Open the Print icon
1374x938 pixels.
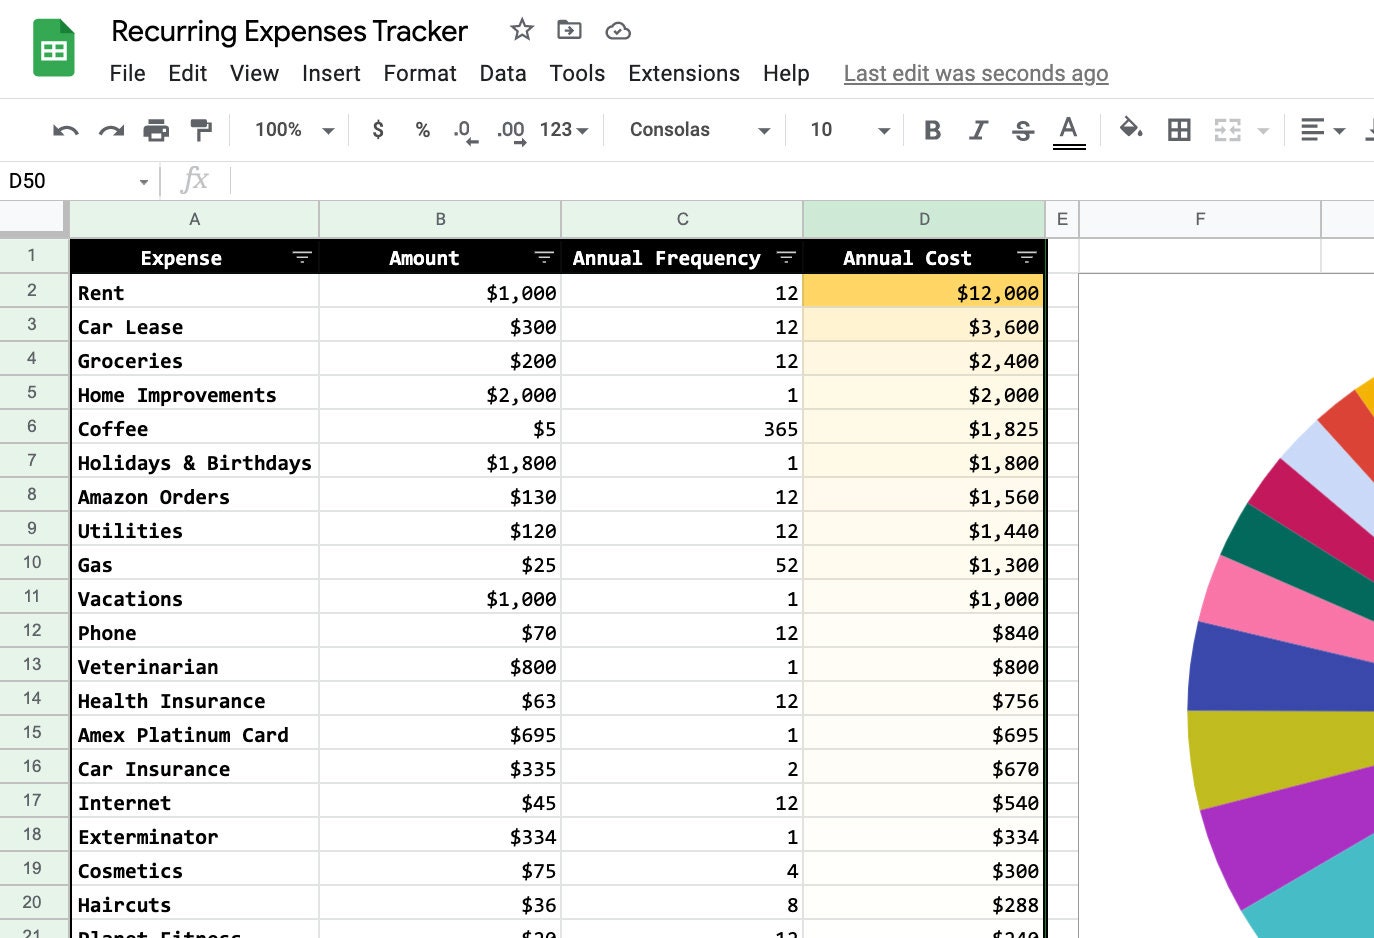click(156, 129)
